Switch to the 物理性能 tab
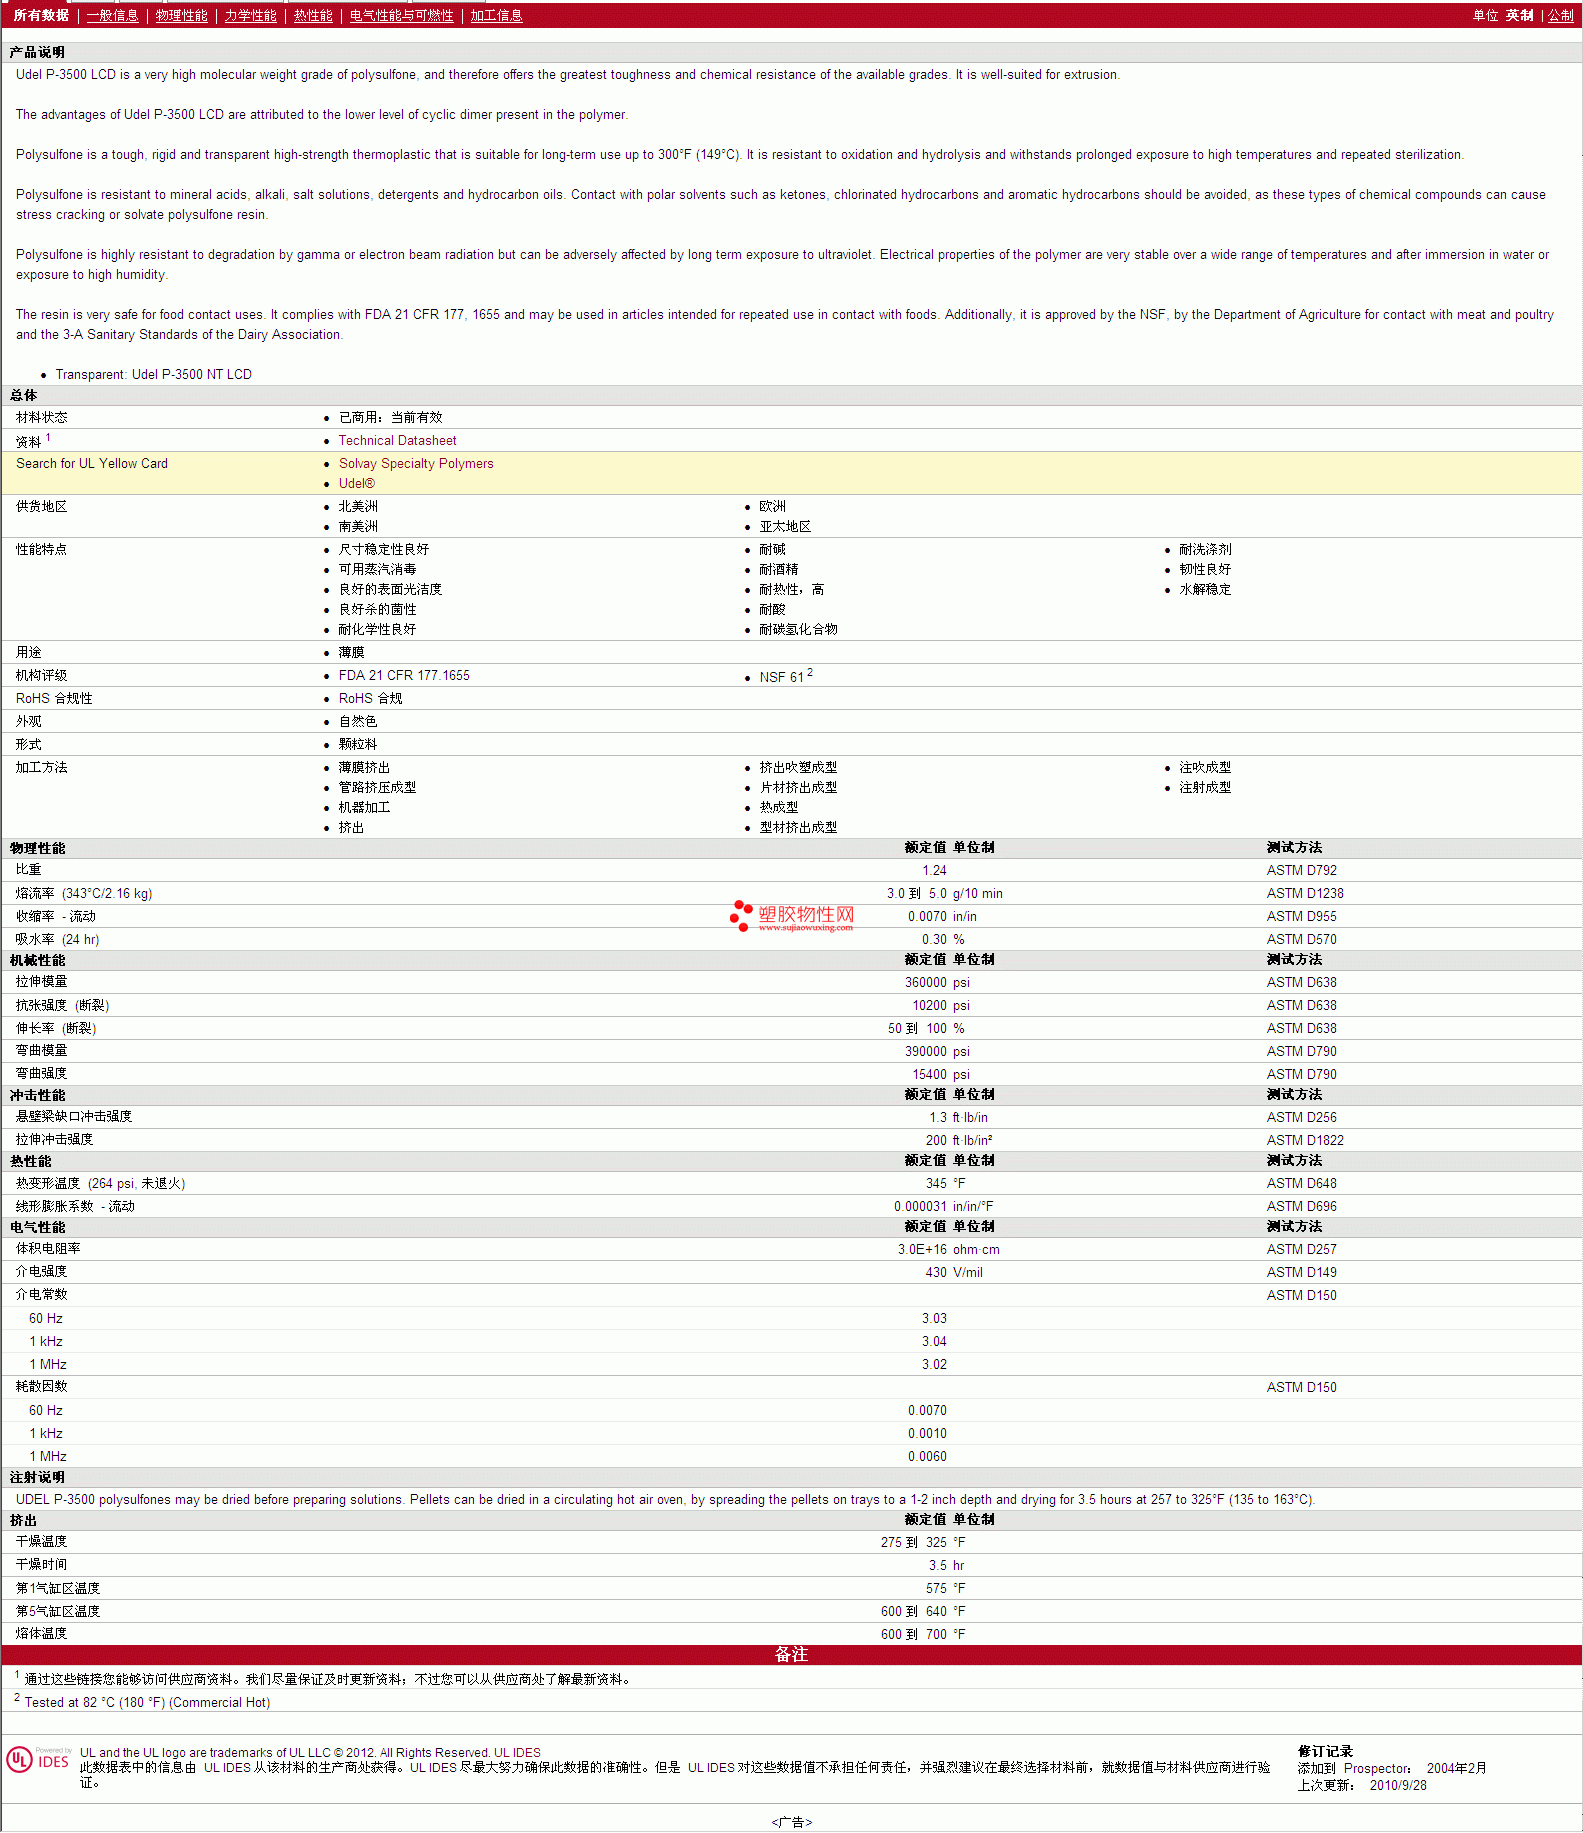1583x1833 pixels. (x=182, y=16)
